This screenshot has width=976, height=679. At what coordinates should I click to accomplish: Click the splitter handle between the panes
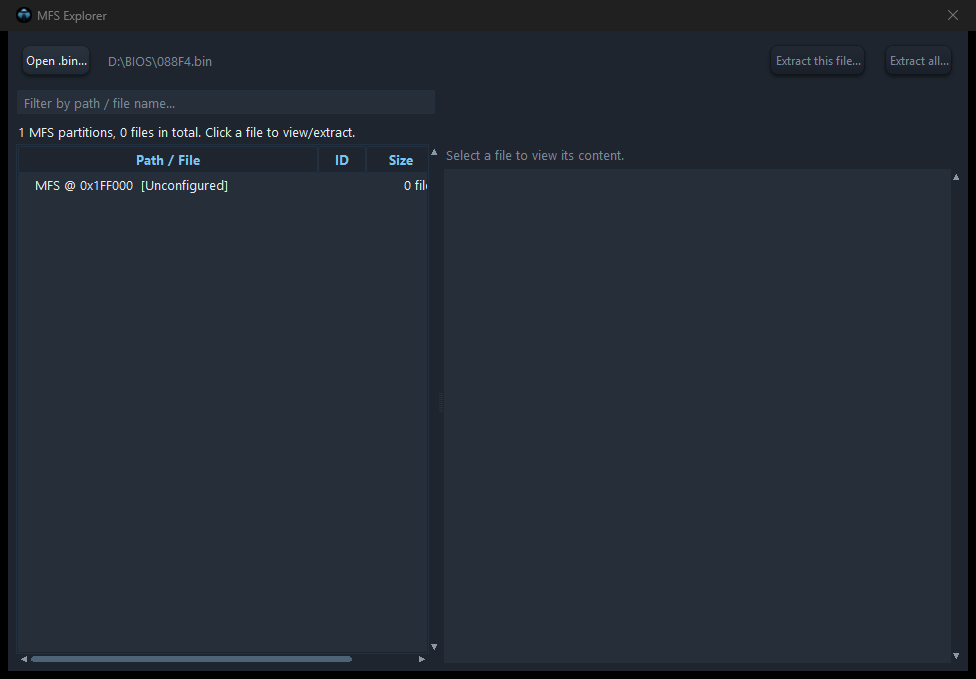tap(441, 403)
